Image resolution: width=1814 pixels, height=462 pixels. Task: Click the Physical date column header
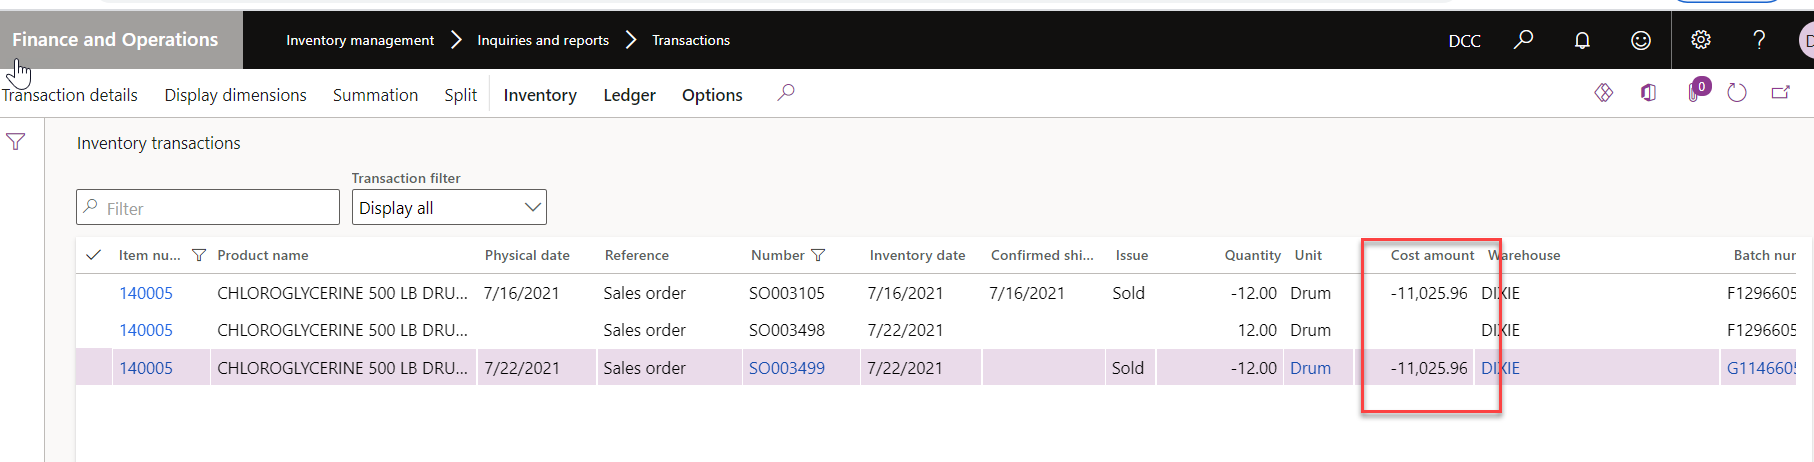point(527,255)
